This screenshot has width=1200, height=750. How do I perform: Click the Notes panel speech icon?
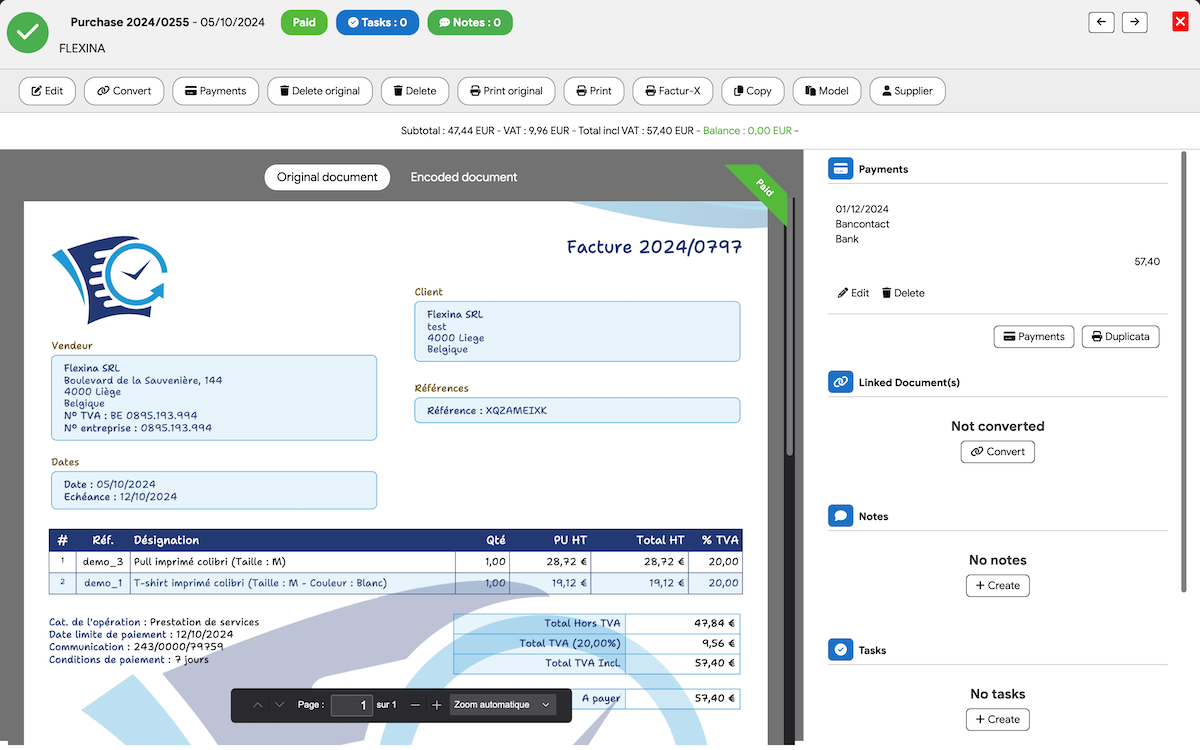pos(840,516)
